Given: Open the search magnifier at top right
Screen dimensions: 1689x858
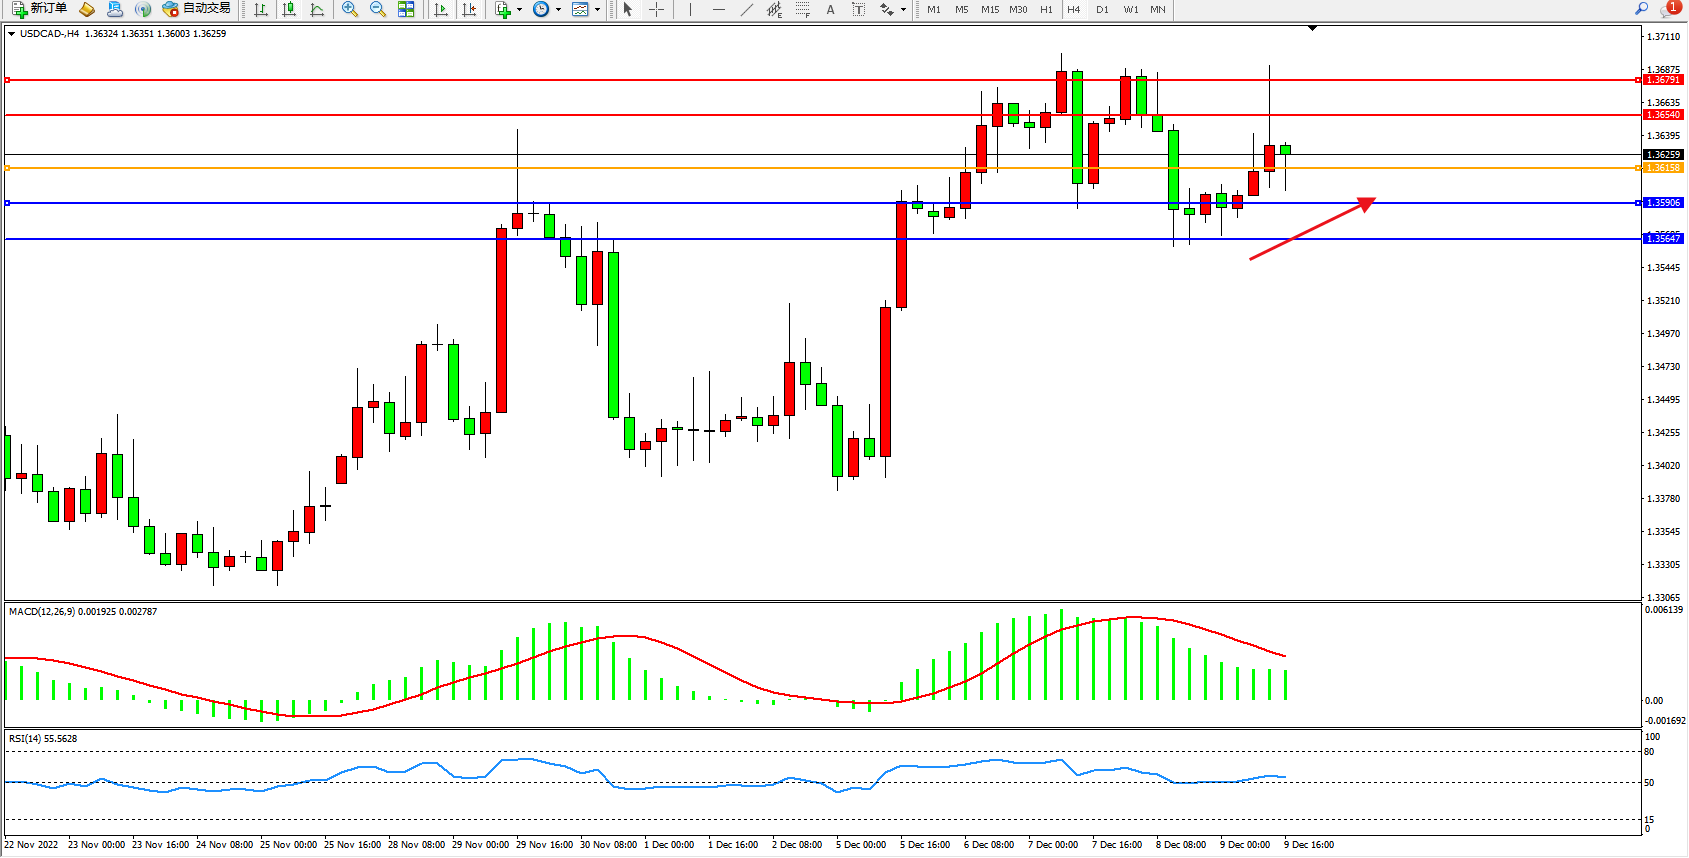Looking at the screenshot, I should [x=1641, y=9].
